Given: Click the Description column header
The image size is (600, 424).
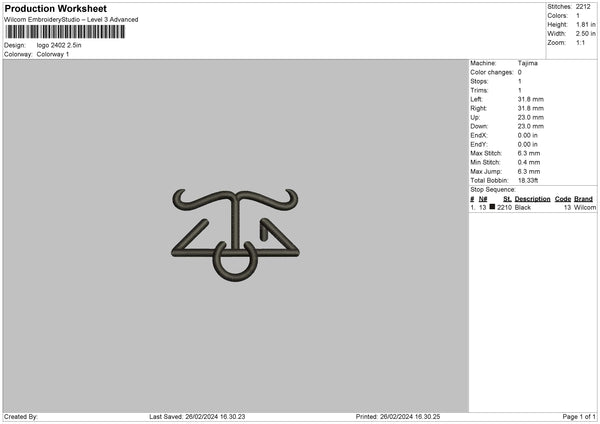Looking at the screenshot, I should [532, 199].
